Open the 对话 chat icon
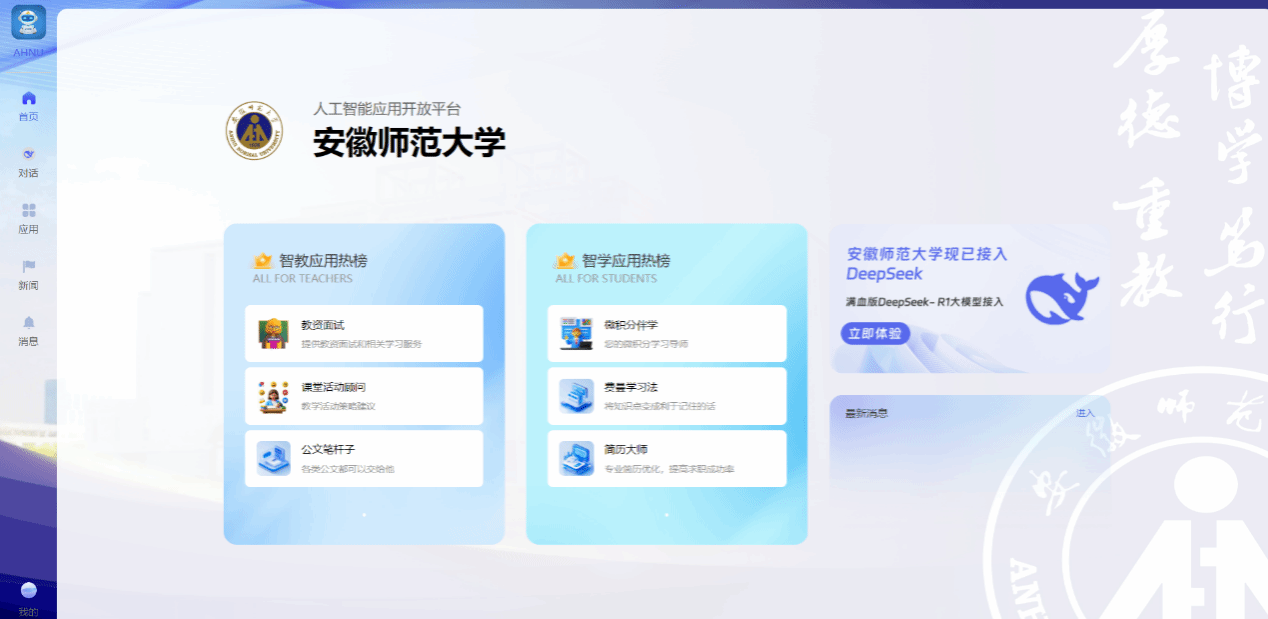The height and width of the screenshot is (619, 1268). 28,154
